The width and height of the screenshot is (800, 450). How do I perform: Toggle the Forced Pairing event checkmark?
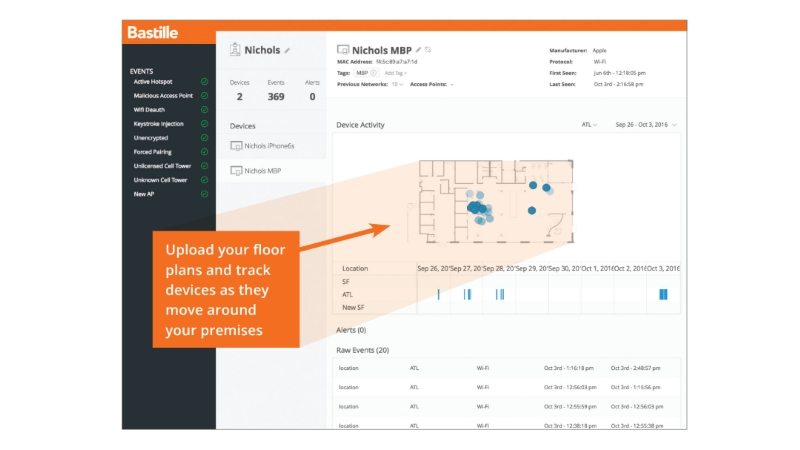coord(204,152)
